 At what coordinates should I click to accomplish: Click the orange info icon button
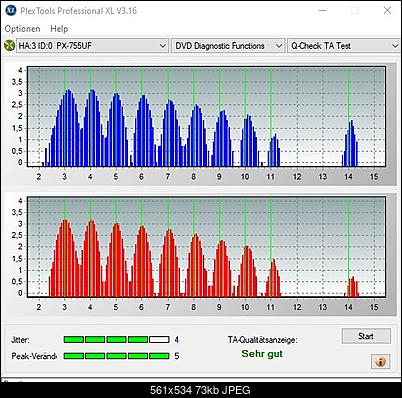[381, 362]
